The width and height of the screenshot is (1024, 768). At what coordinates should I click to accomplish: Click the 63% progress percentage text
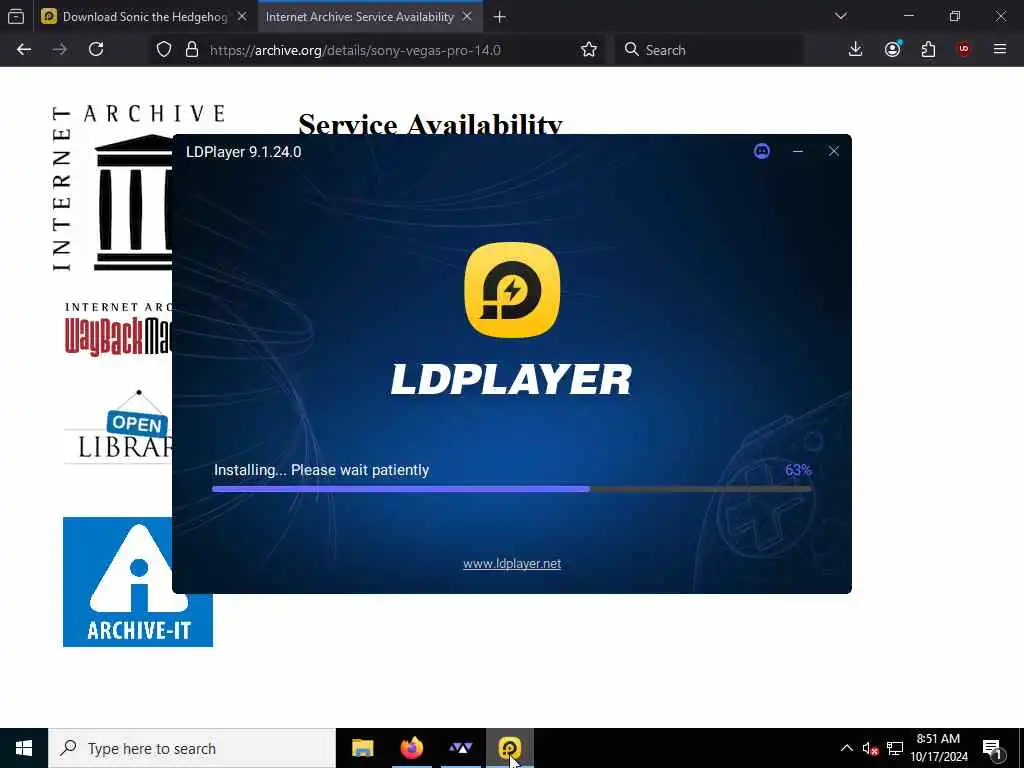coord(798,470)
